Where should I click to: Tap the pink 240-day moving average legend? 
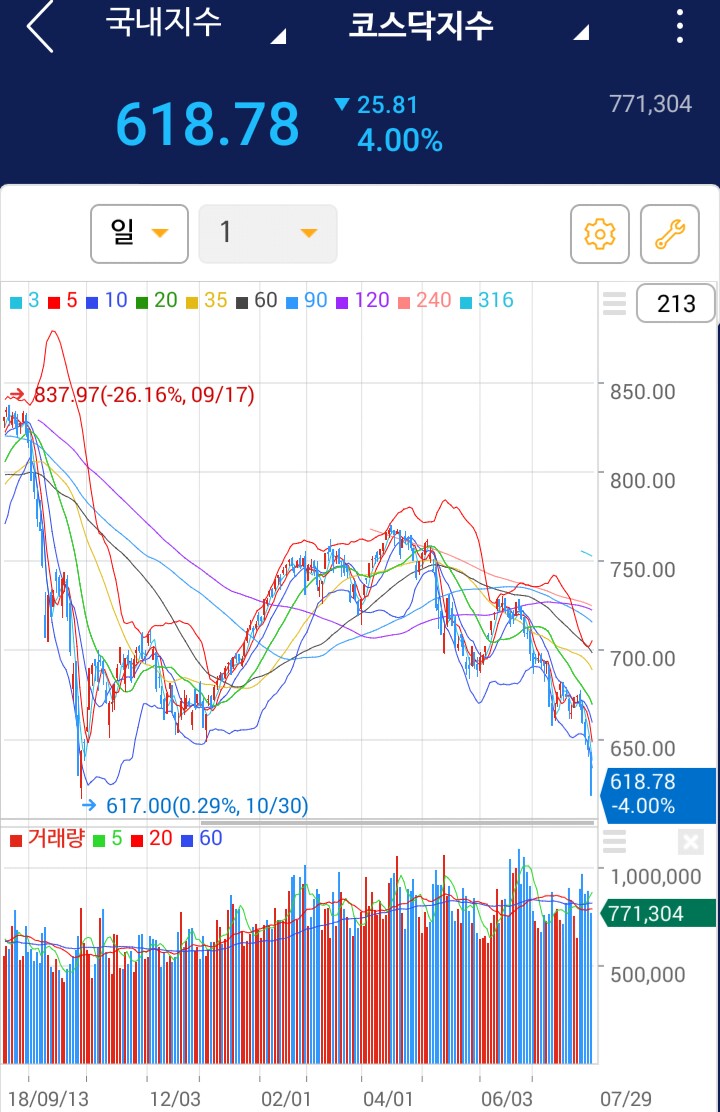click(x=424, y=301)
